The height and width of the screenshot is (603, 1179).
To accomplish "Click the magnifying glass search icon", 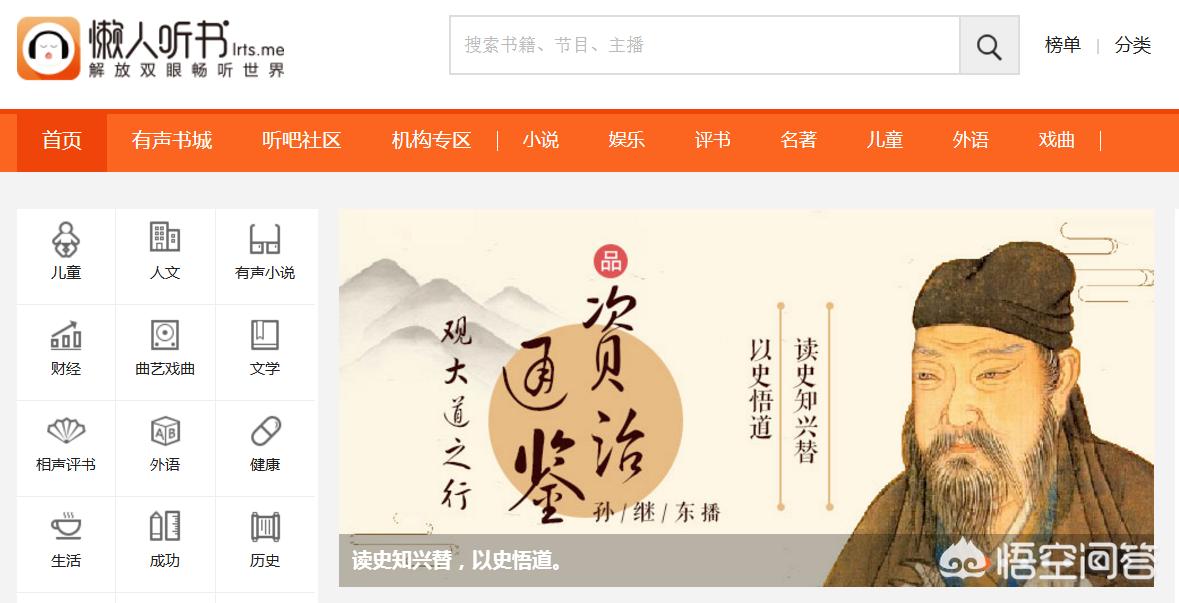I will [x=989, y=46].
